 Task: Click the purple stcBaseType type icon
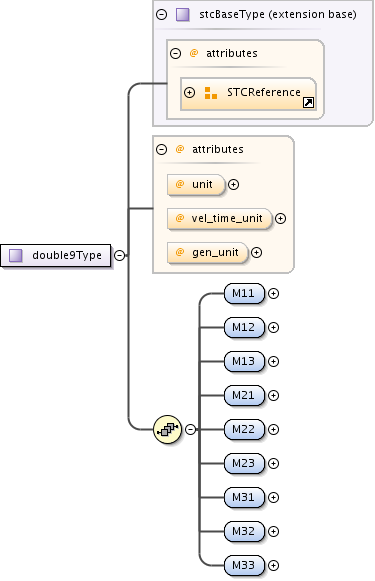tap(182, 14)
